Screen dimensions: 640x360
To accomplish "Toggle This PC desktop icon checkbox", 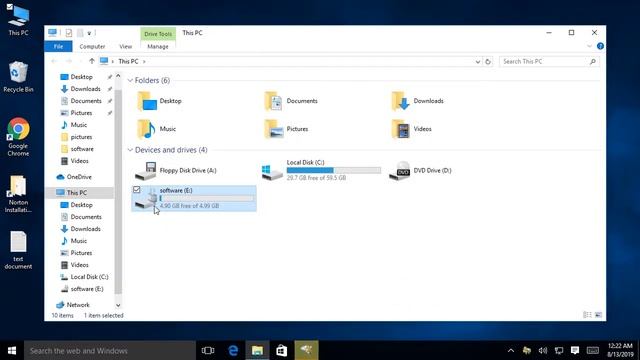I will (x=10, y=7).
